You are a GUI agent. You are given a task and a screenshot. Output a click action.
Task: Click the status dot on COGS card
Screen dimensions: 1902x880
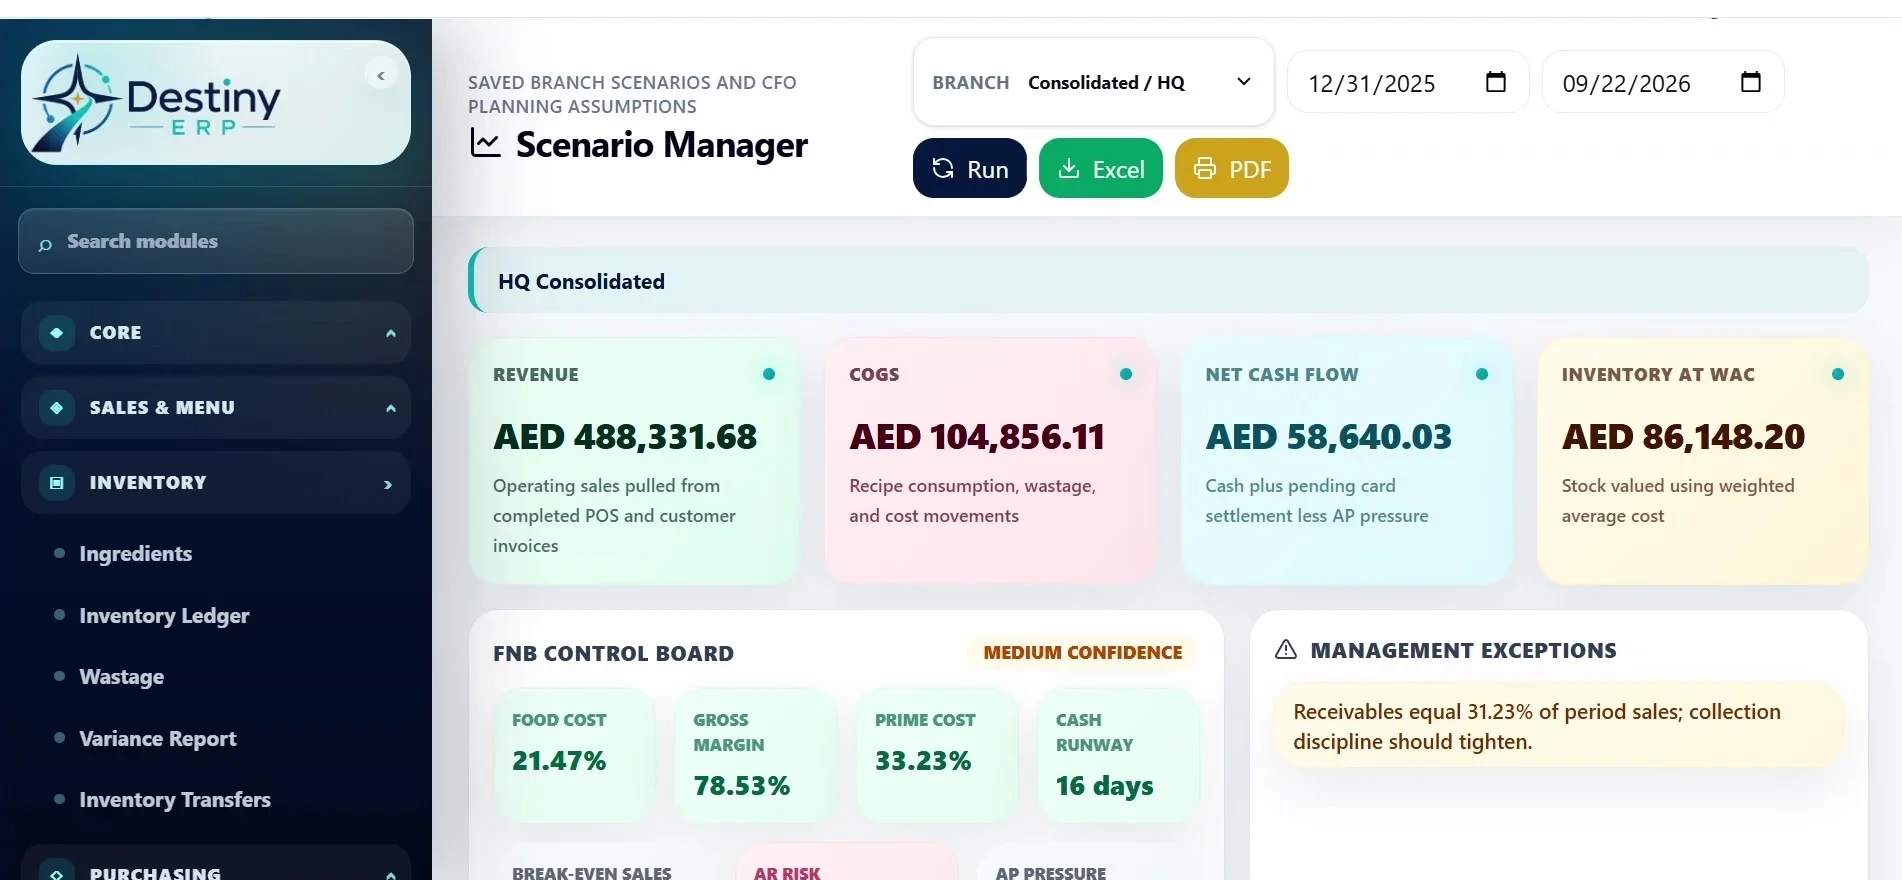point(1126,374)
